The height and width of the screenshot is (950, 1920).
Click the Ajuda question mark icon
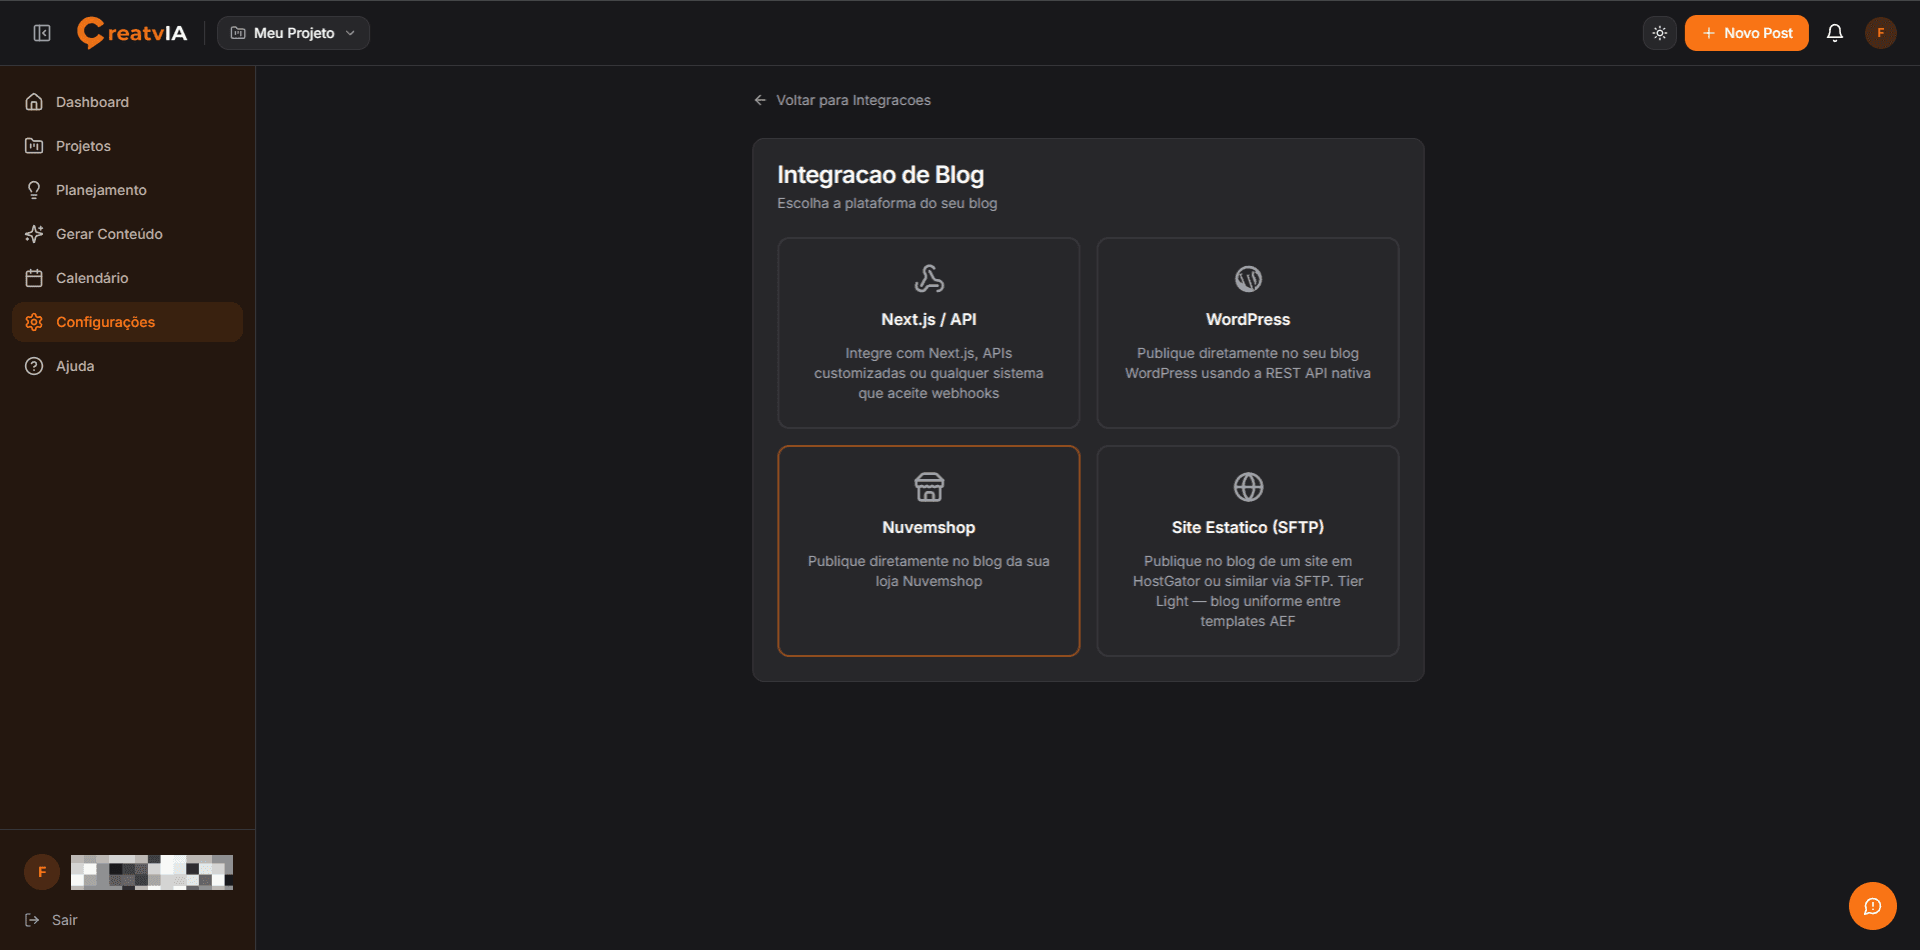click(34, 366)
